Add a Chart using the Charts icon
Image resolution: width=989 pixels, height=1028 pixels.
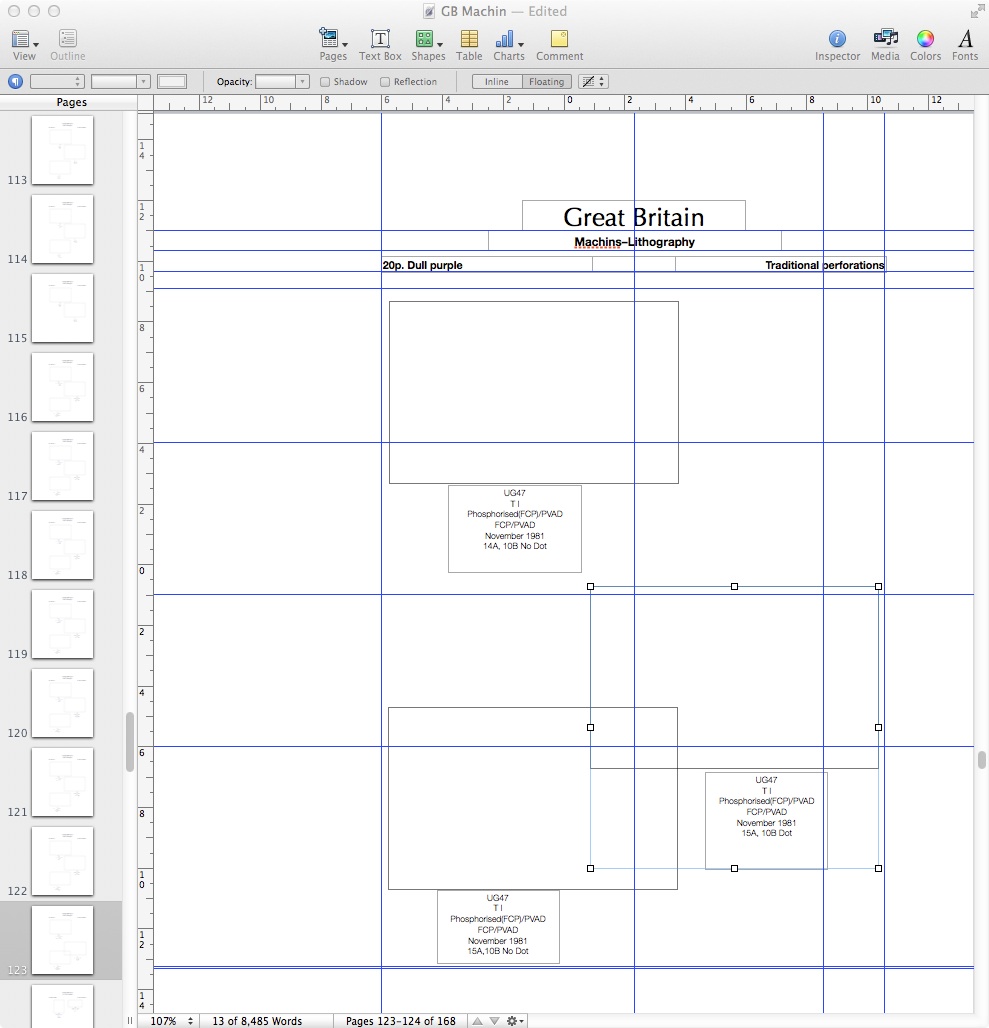506,38
